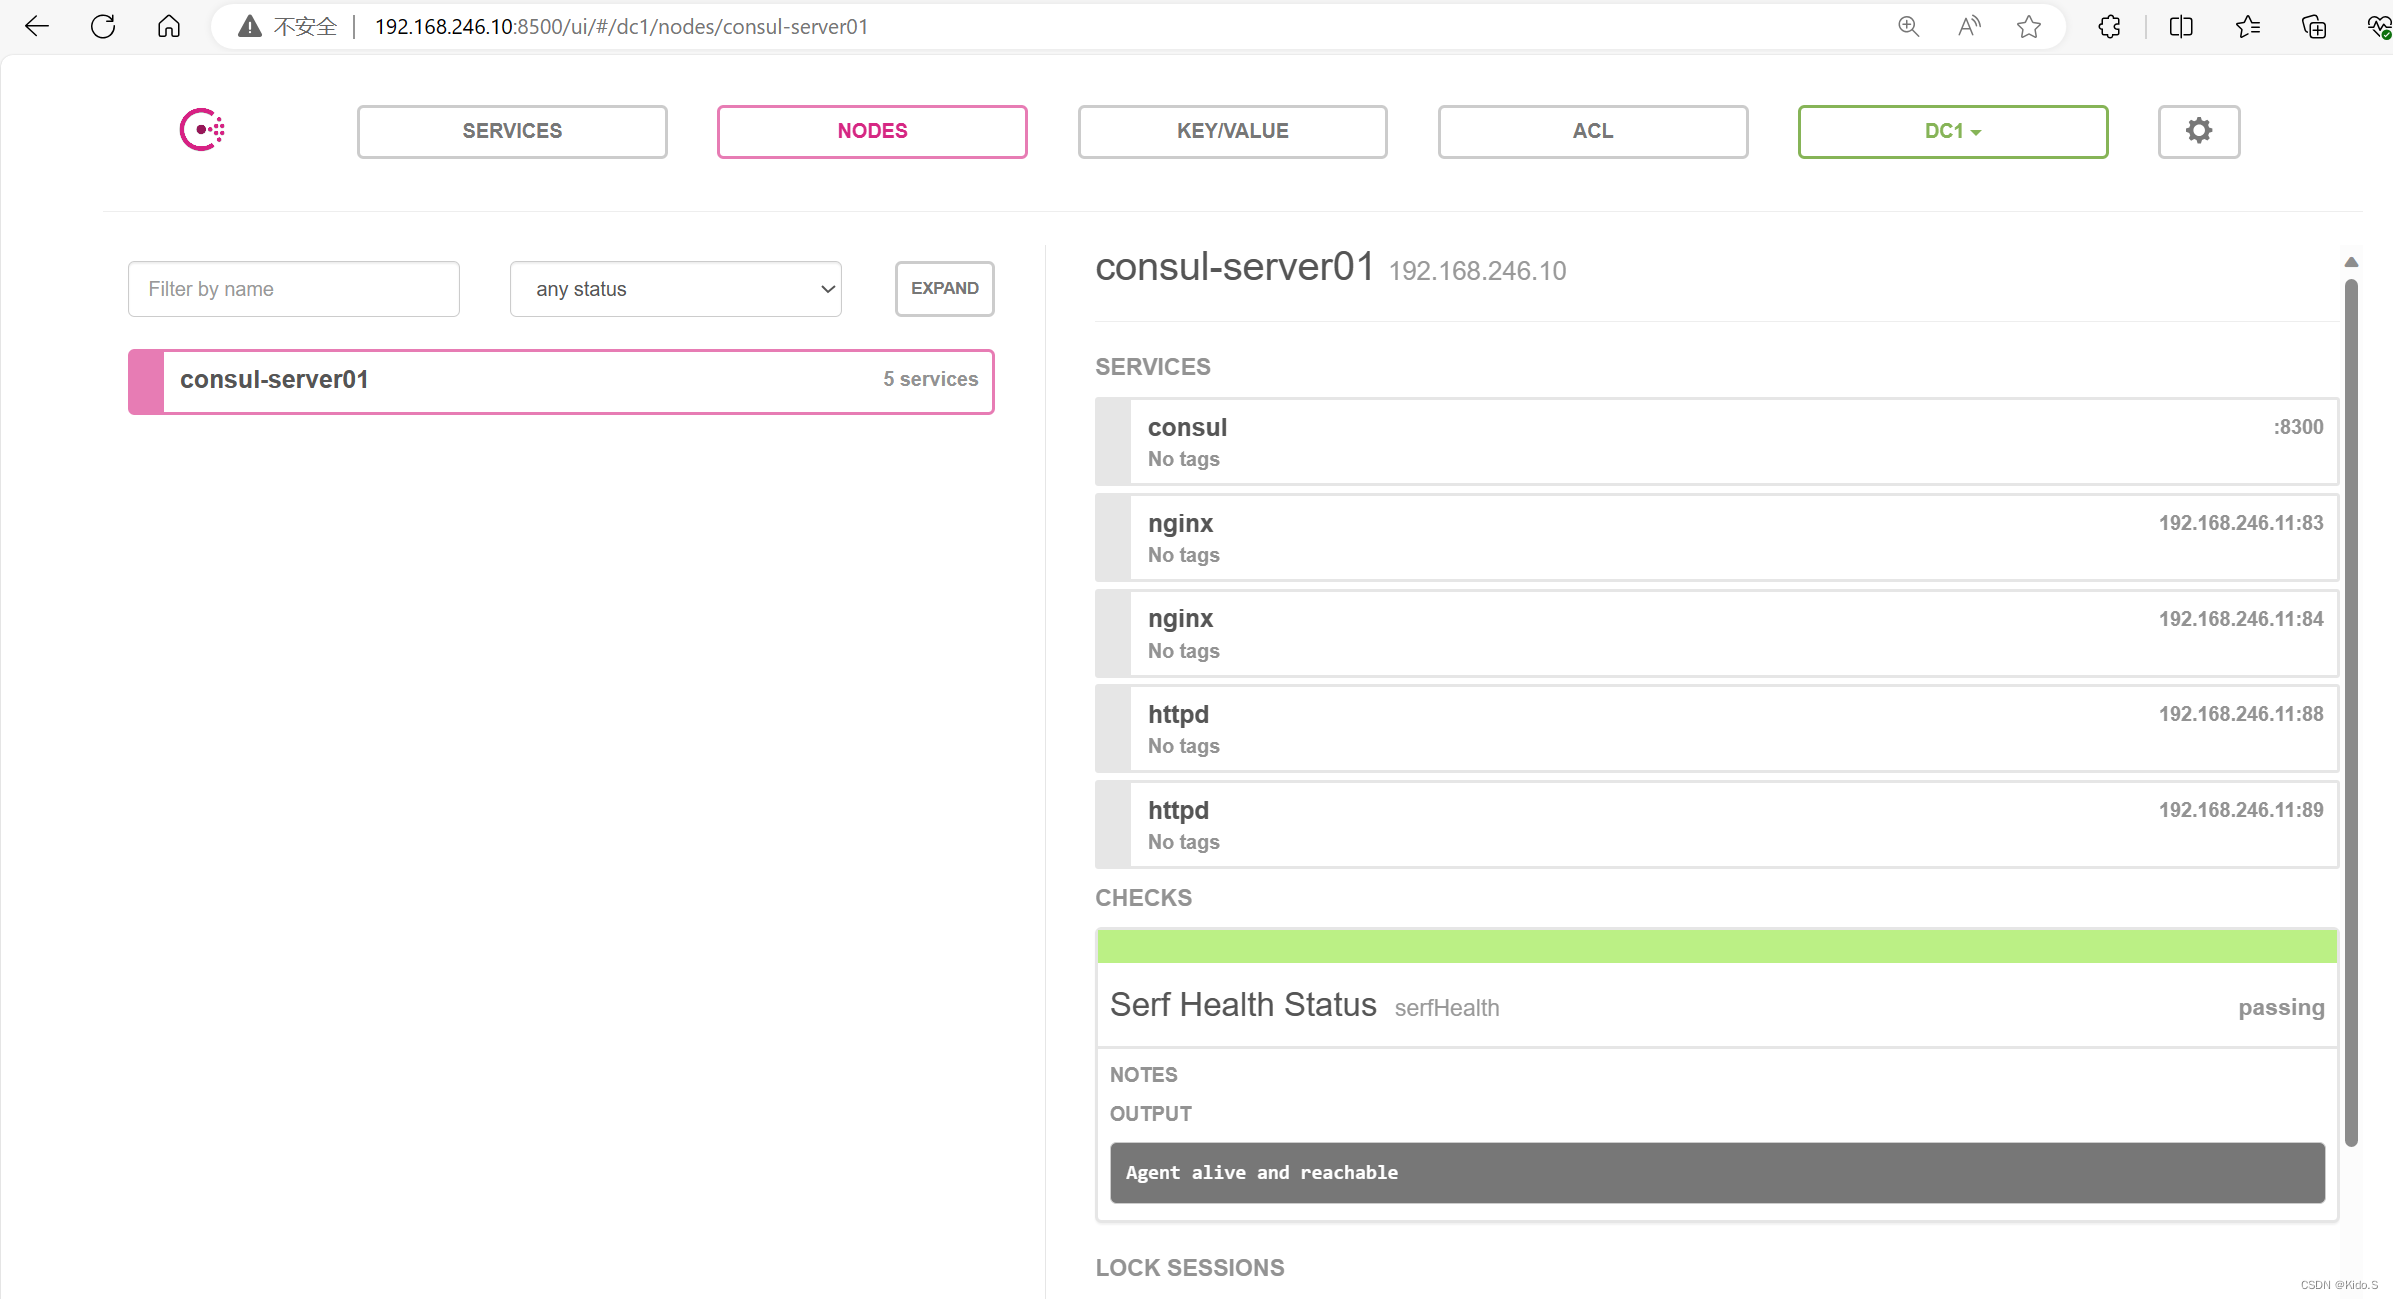Click the EXPAND button
The image size is (2393, 1299).
point(944,289)
